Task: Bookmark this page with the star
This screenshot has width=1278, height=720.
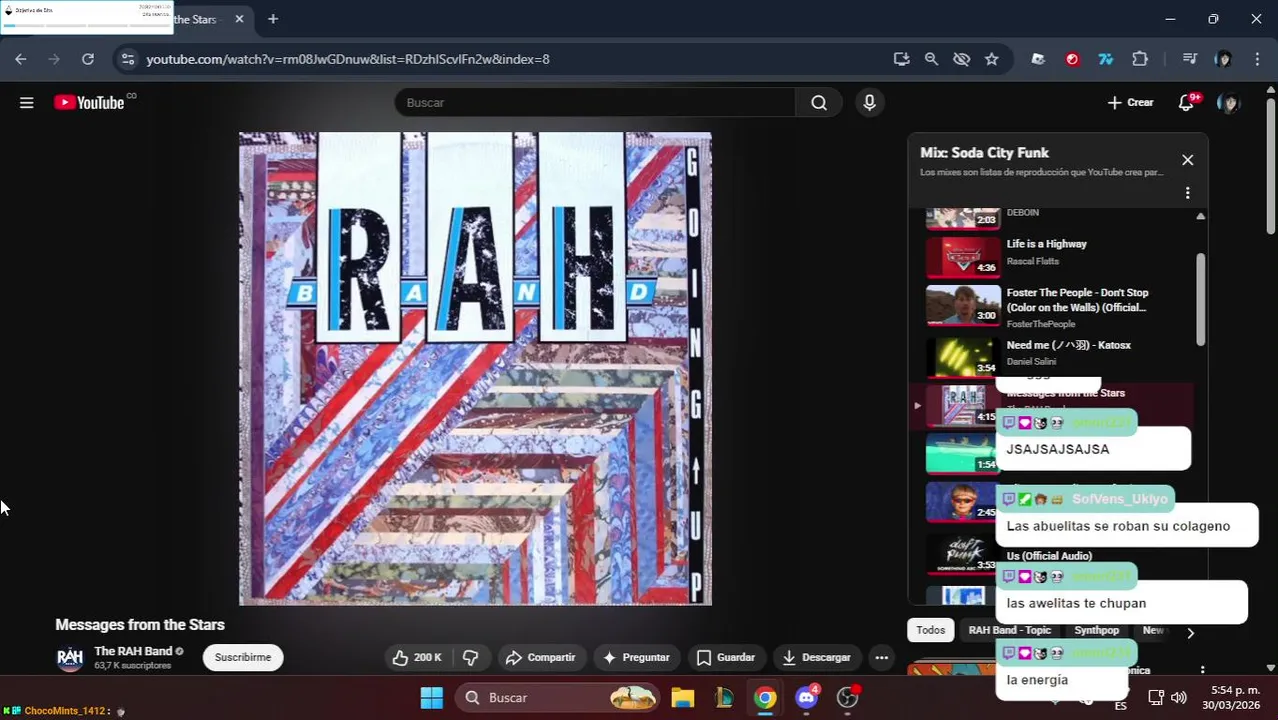Action: pyautogui.click(x=991, y=59)
